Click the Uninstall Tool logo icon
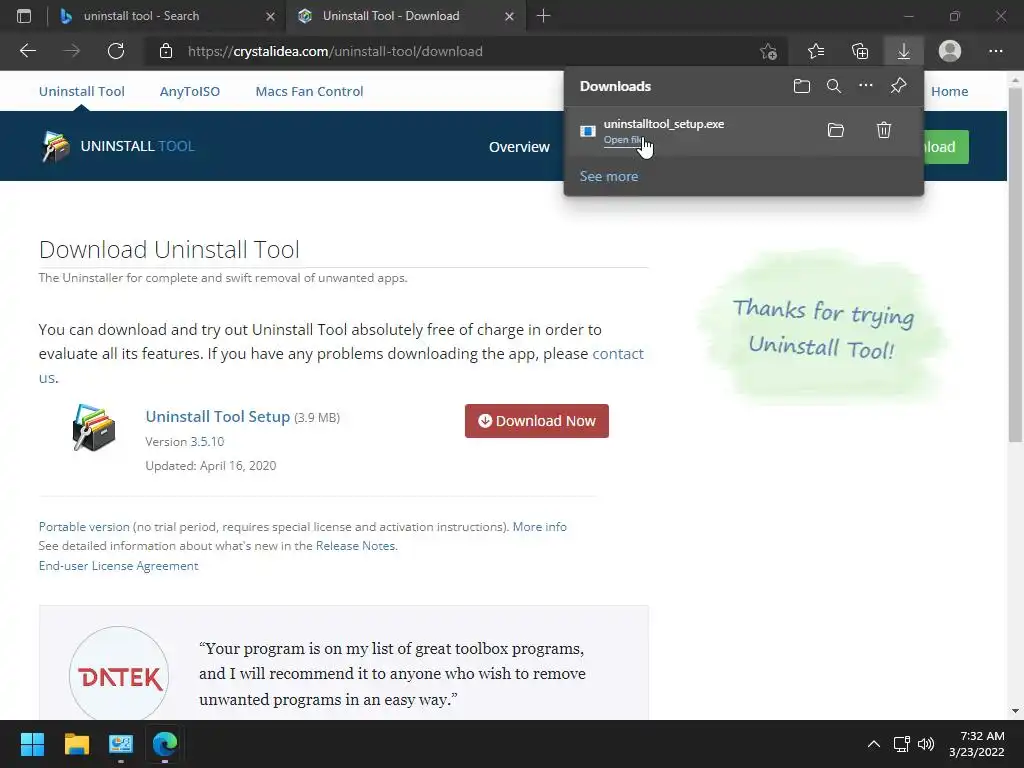The height and width of the screenshot is (768, 1024). click(56, 146)
